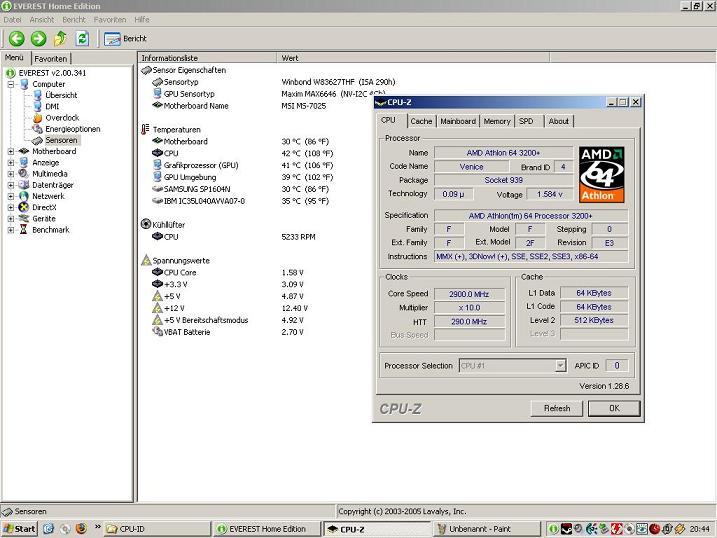Click the Benchmark hourglass icon in tree
Viewport: 717px width, 538px height.
coord(24,229)
